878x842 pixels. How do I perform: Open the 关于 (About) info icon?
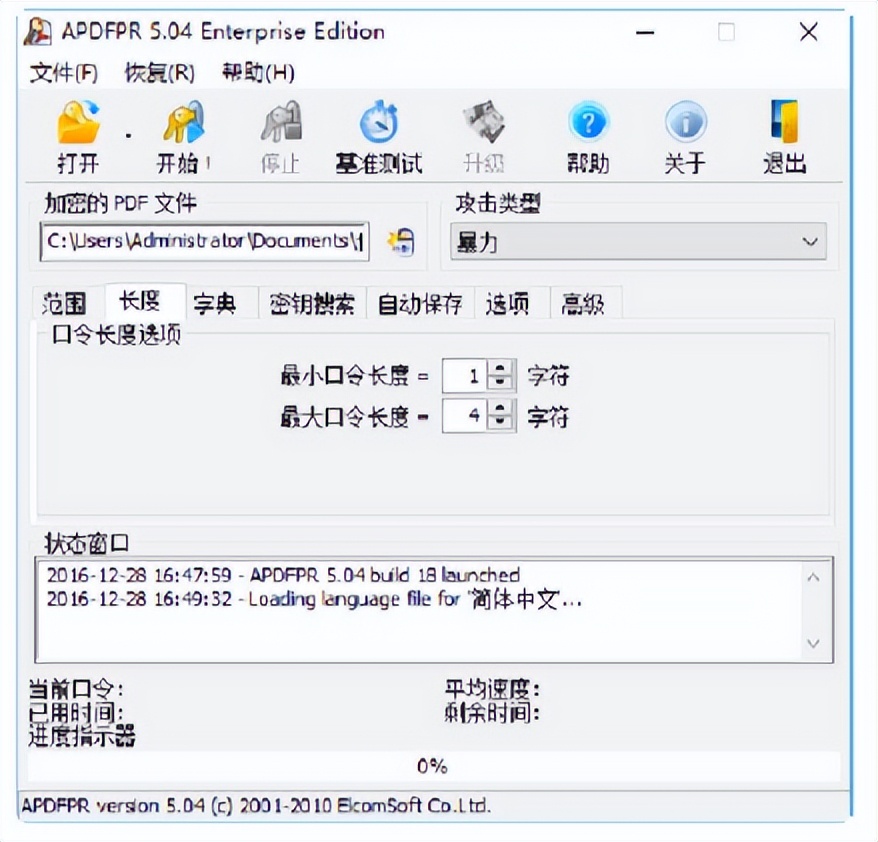(686, 122)
